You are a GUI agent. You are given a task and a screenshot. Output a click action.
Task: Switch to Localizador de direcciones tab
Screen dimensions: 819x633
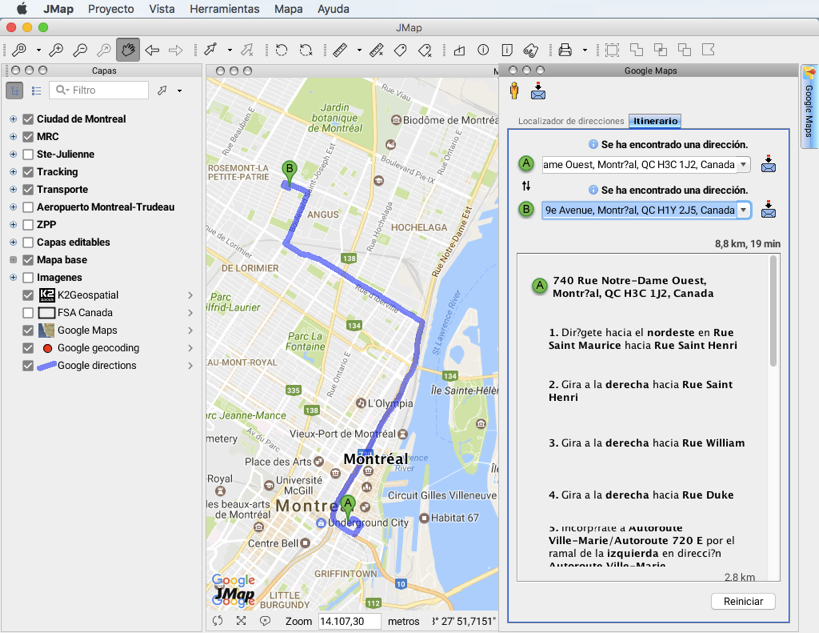(x=570, y=121)
